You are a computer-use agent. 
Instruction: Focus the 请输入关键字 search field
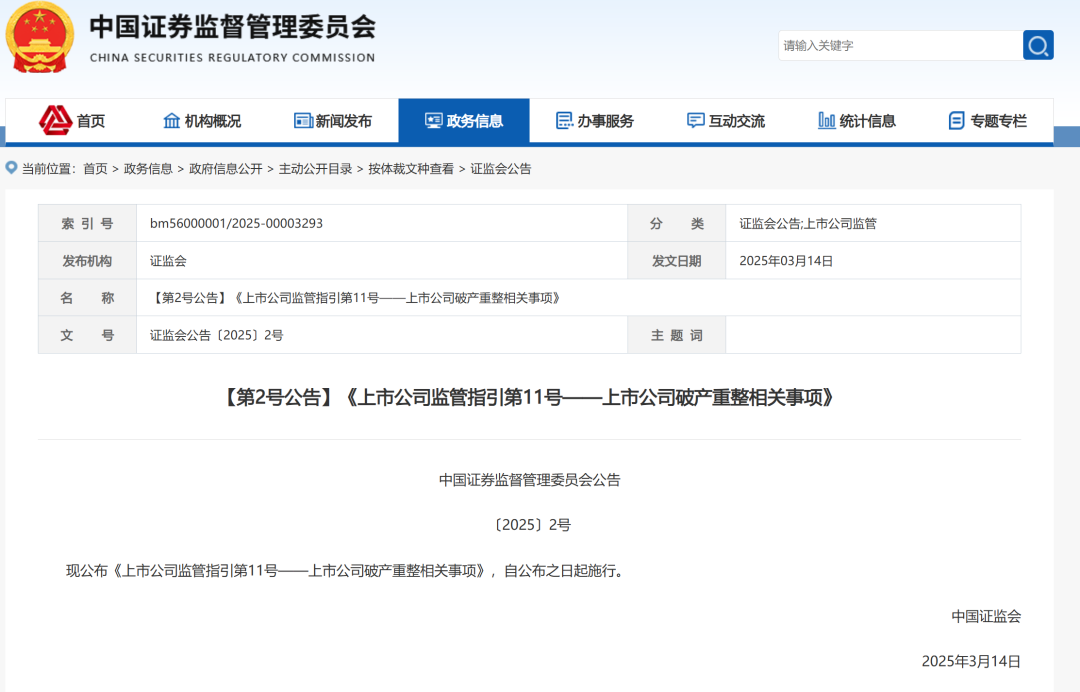(x=898, y=45)
